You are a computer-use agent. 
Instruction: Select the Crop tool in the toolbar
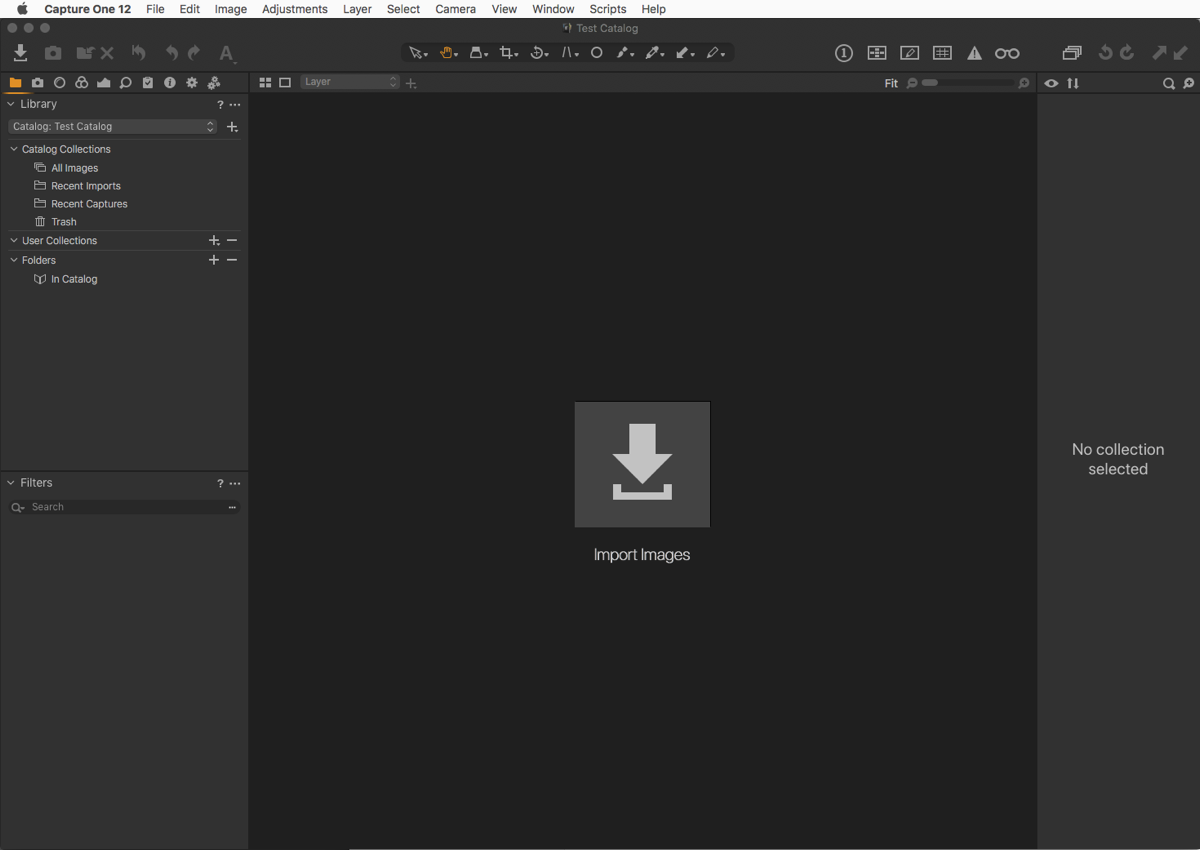[508, 53]
